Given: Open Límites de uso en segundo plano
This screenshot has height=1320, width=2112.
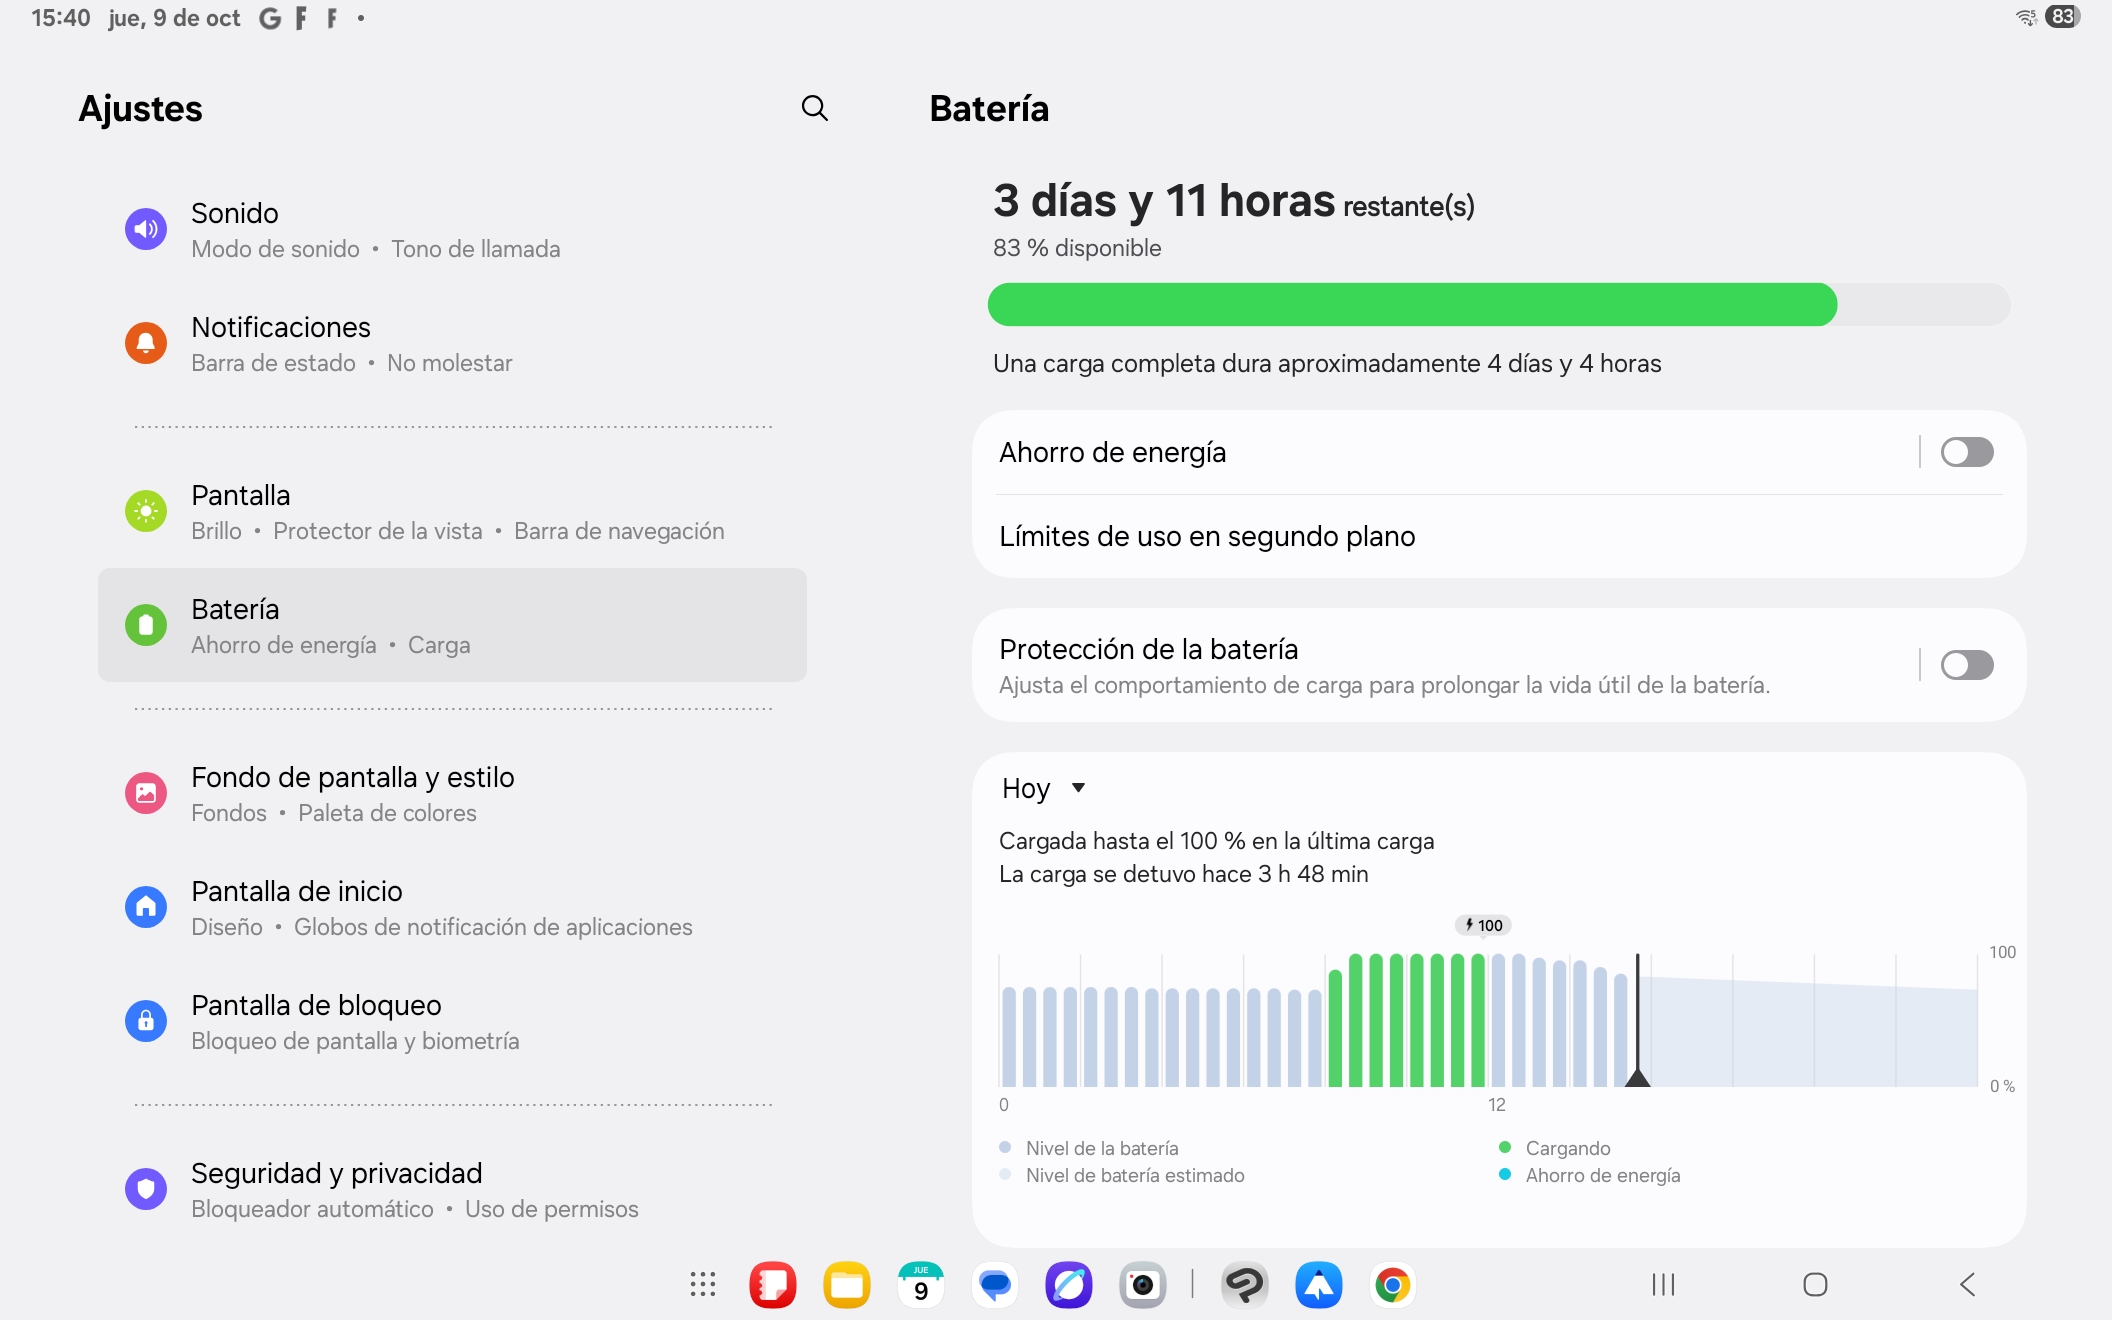Looking at the screenshot, I should 1207,537.
